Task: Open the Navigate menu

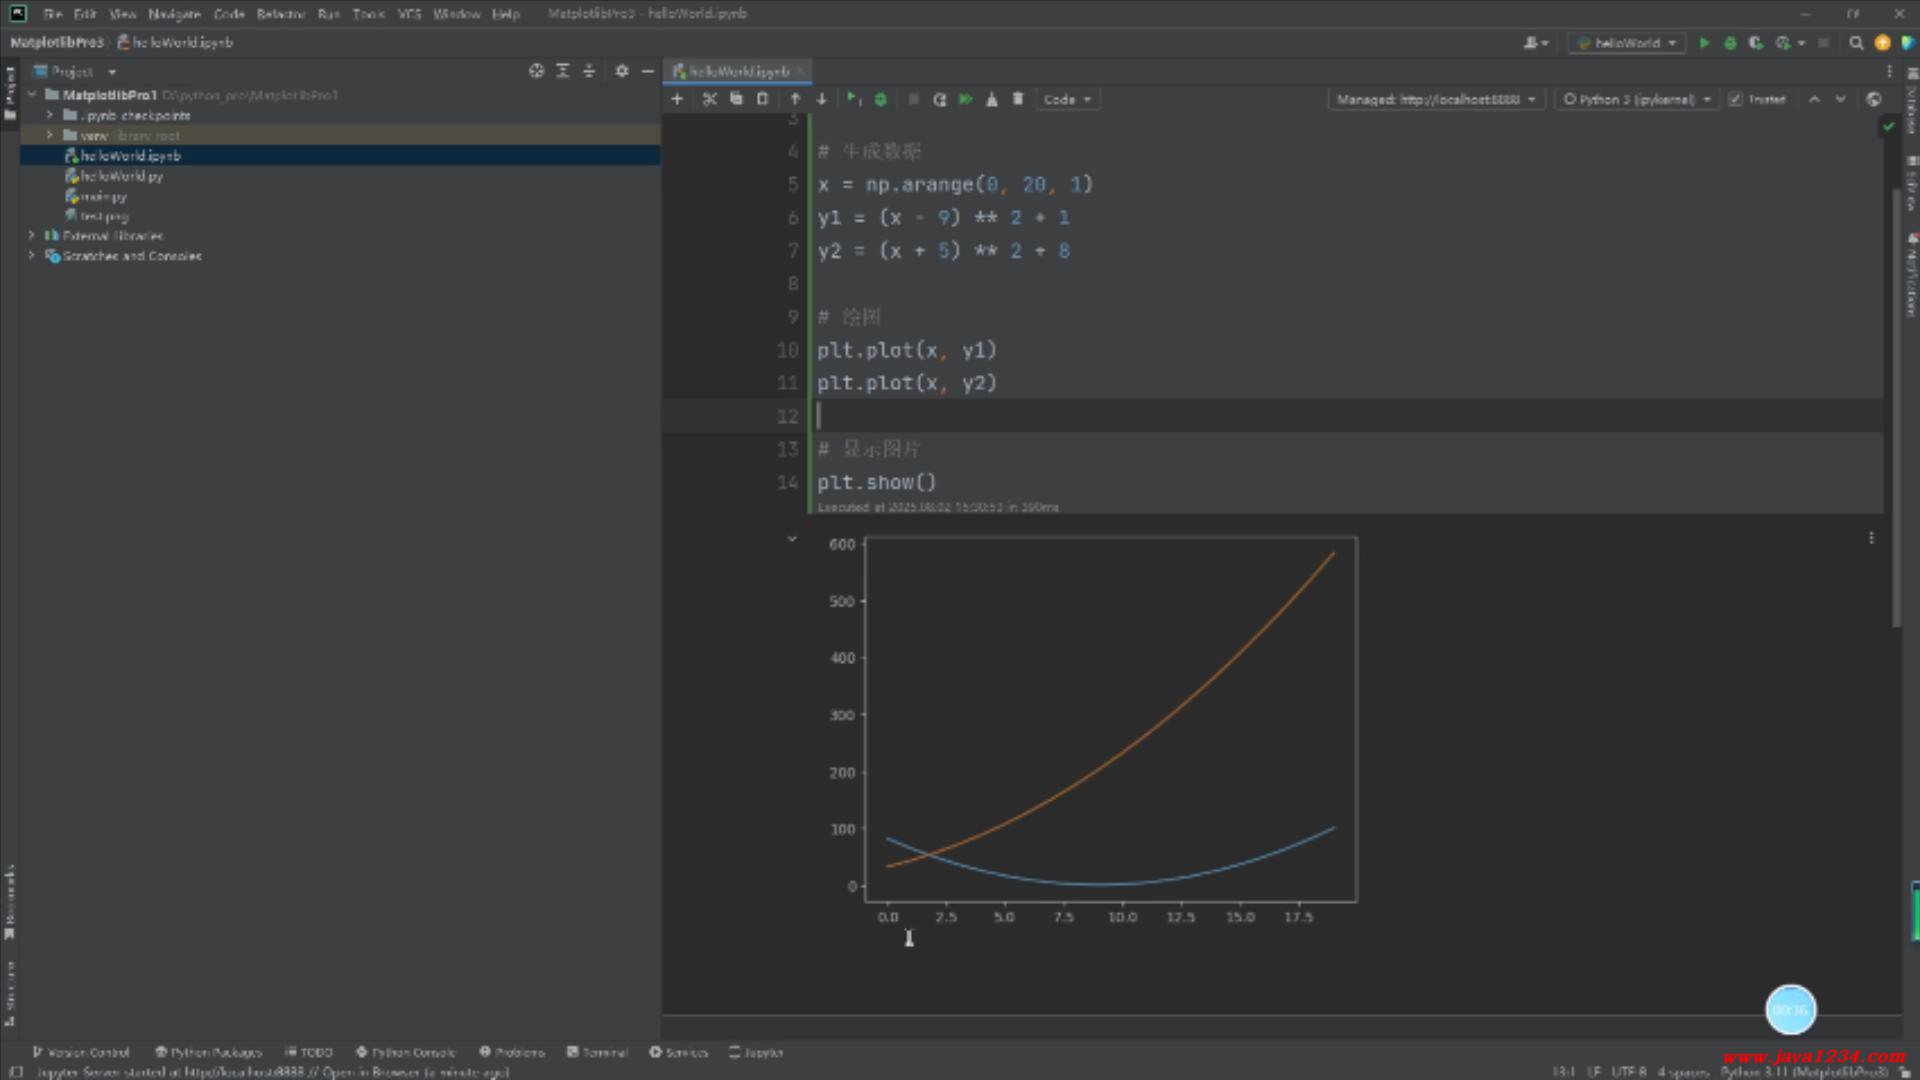Action: coord(174,14)
